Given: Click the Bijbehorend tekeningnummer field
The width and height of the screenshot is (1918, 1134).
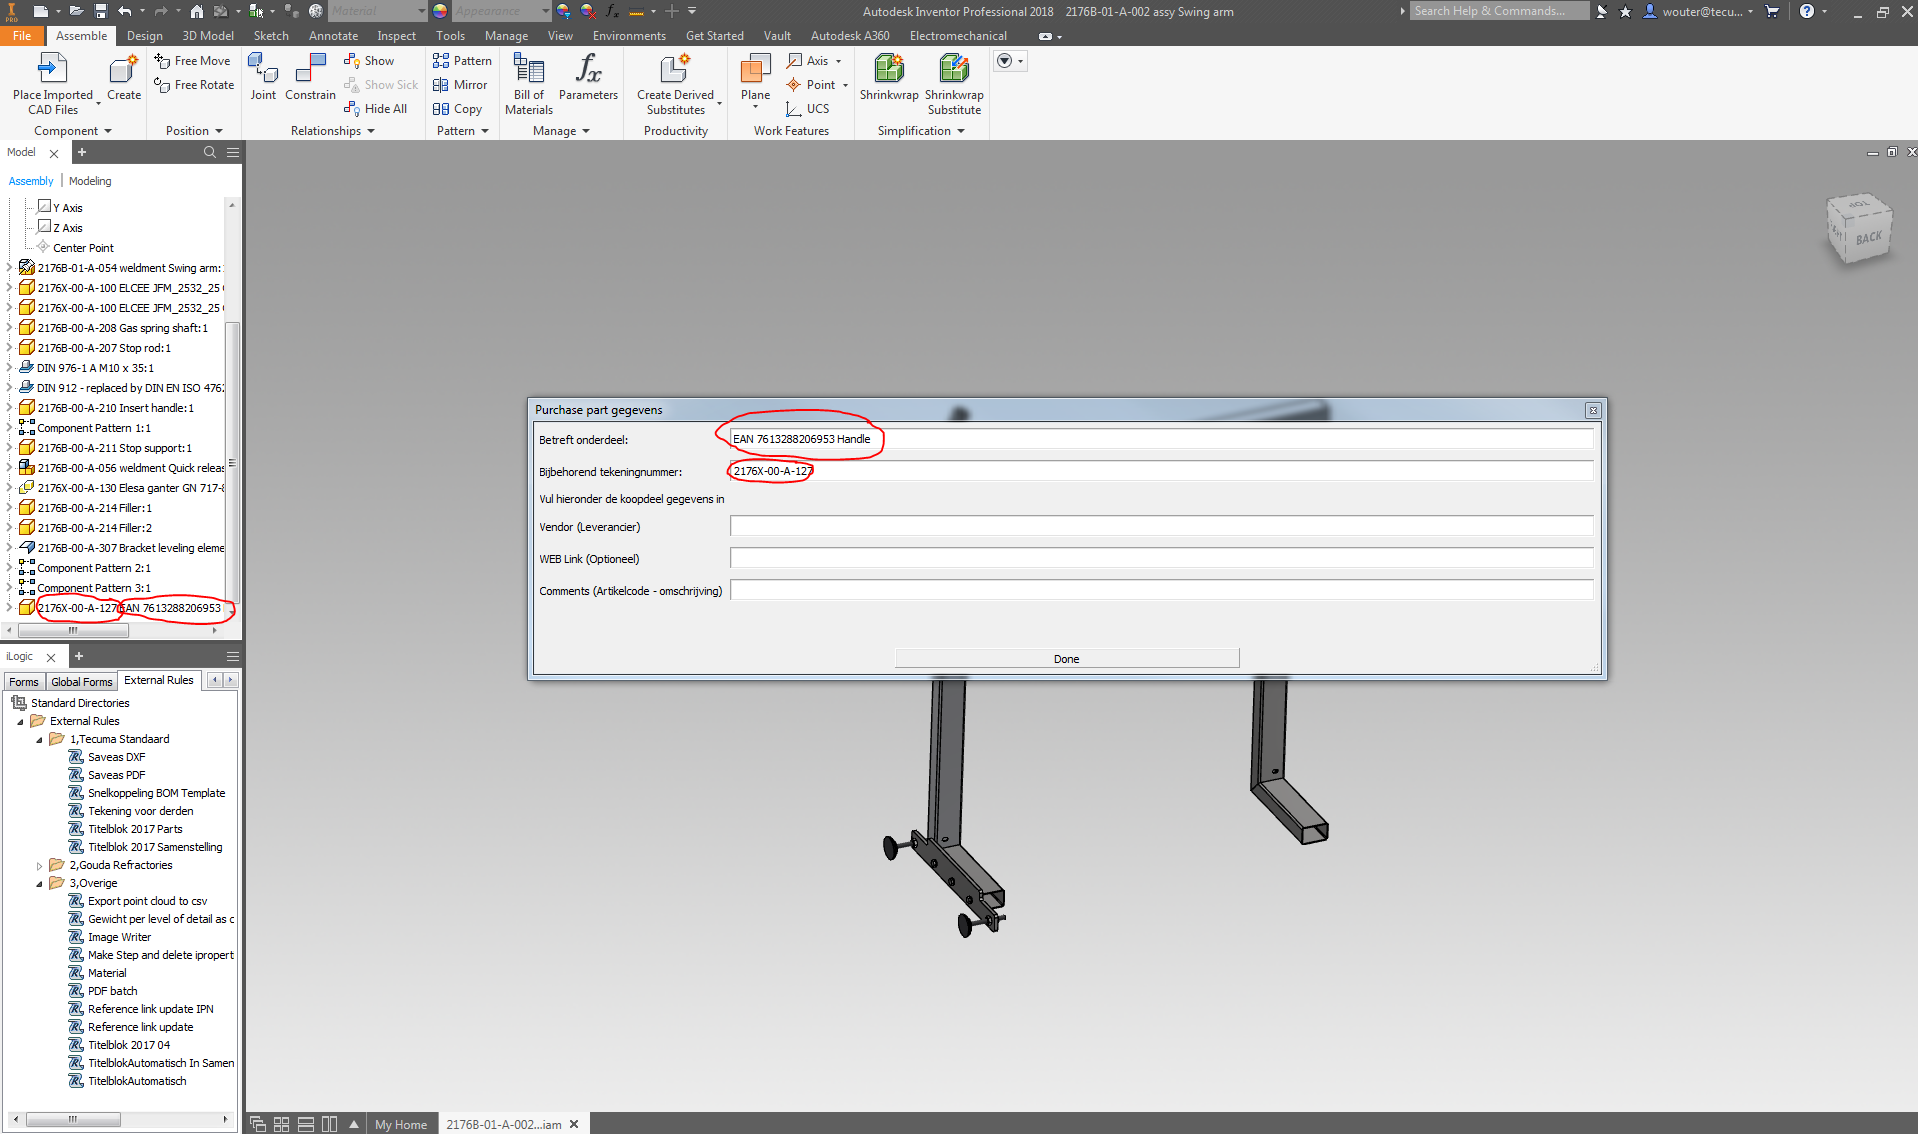Looking at the screenshot, I should pos(1161,471).
